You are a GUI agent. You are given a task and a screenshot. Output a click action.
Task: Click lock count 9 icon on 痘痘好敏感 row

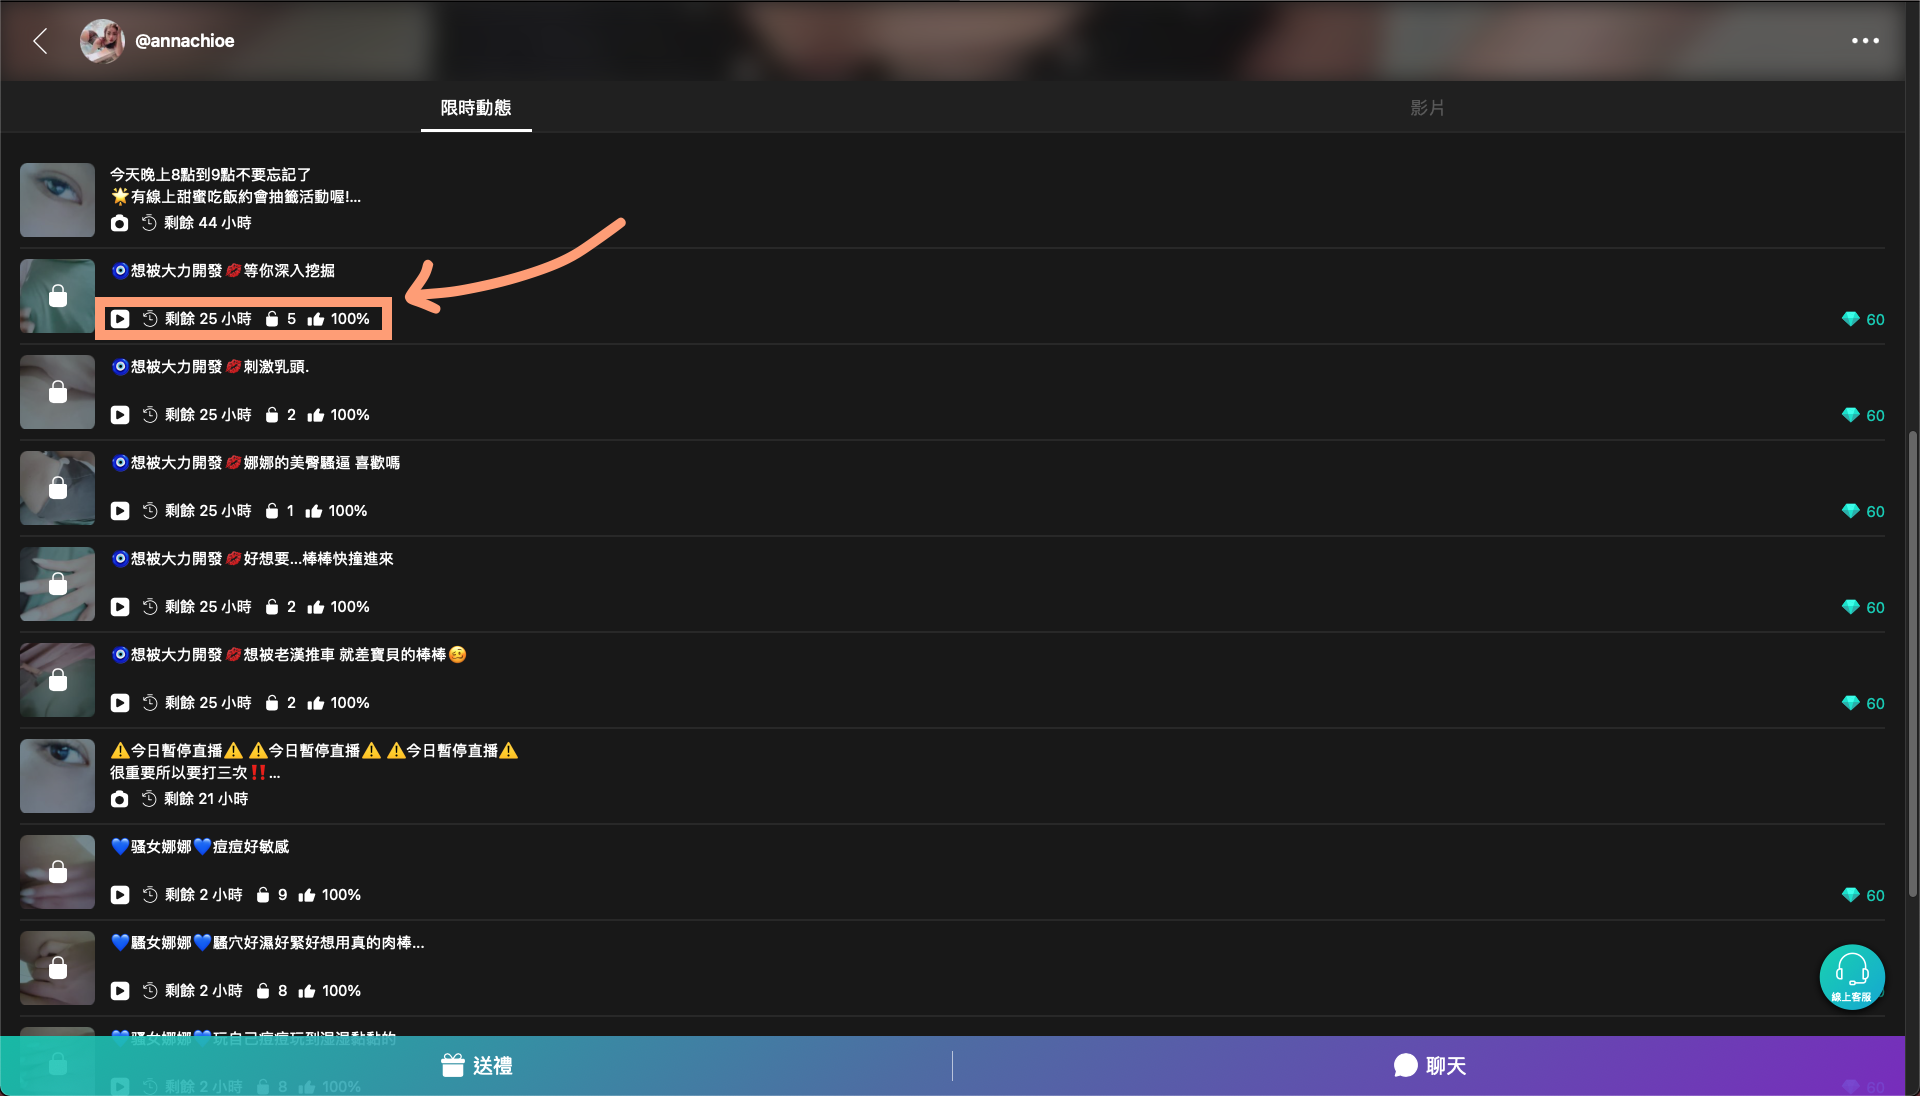coord(263,895)
